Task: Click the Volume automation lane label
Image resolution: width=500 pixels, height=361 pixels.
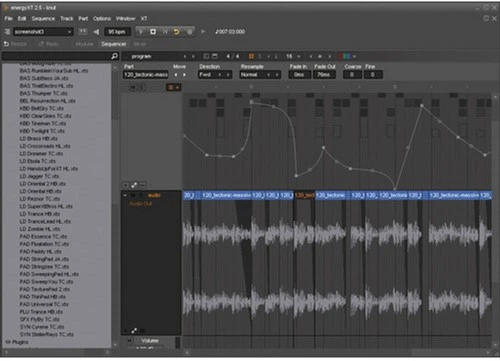Action: [x=150, y=341]
